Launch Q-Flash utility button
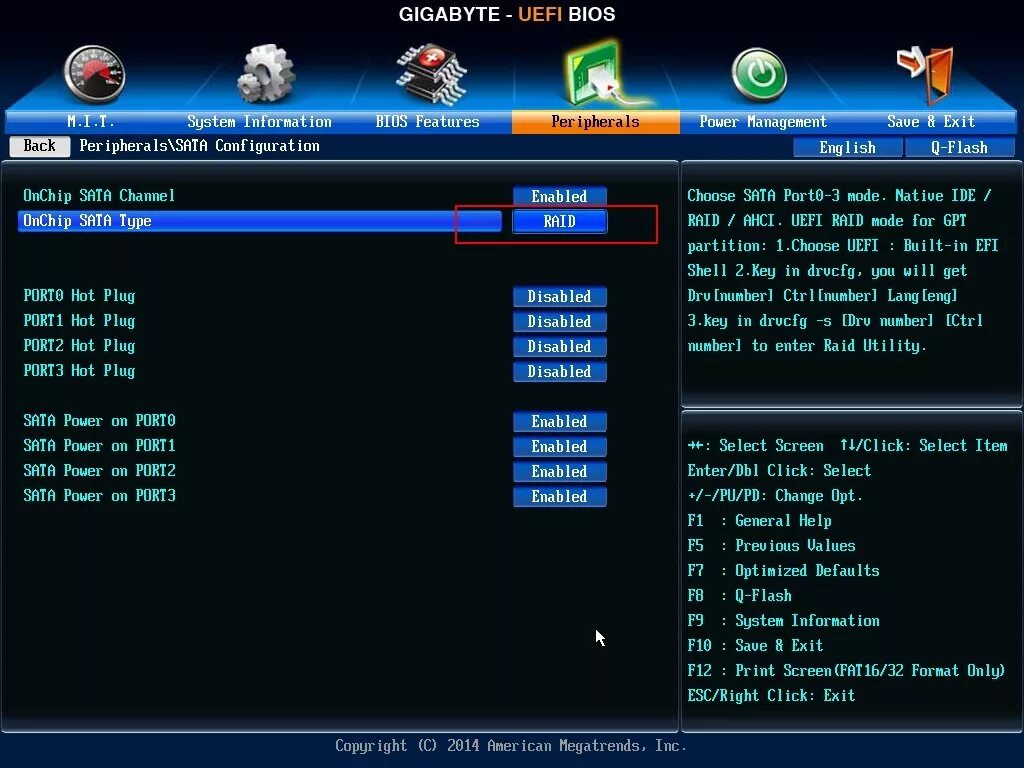Screen dimensions: 1024x768 coord(959,148)
